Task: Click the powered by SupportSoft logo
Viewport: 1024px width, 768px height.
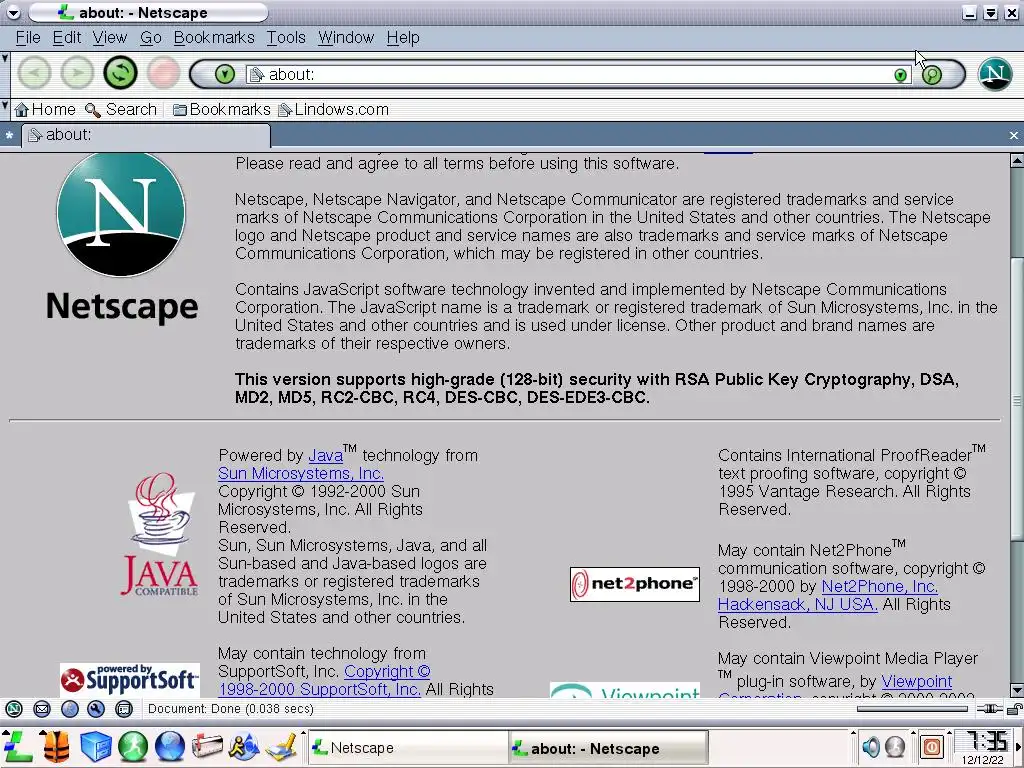Action: [129, 680]
